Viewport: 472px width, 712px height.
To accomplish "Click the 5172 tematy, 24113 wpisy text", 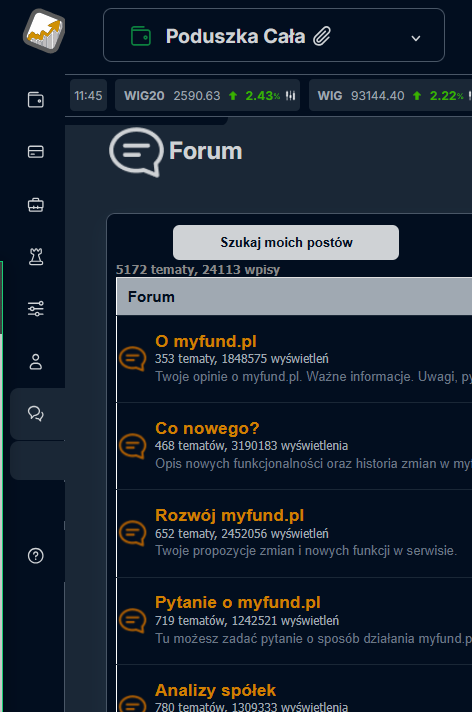I will (198, 269).
